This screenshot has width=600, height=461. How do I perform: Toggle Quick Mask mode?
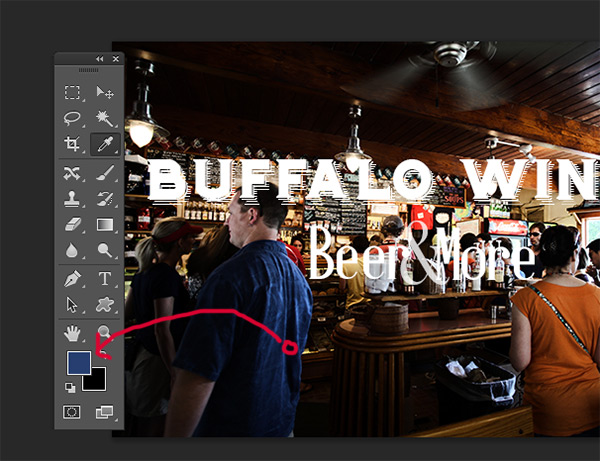[x=72, y=411]
